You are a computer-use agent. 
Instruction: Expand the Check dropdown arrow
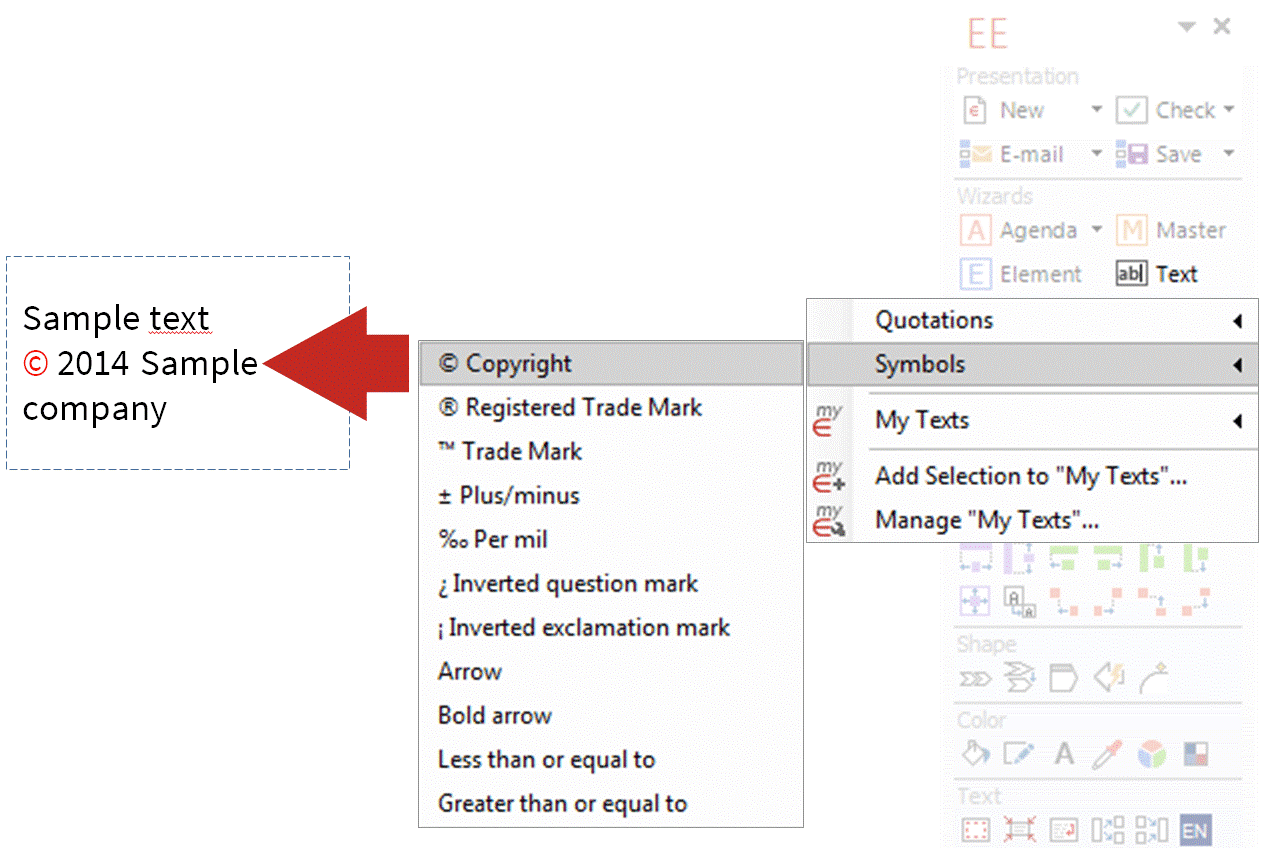pyautogui.click(x=1229, y=110)
